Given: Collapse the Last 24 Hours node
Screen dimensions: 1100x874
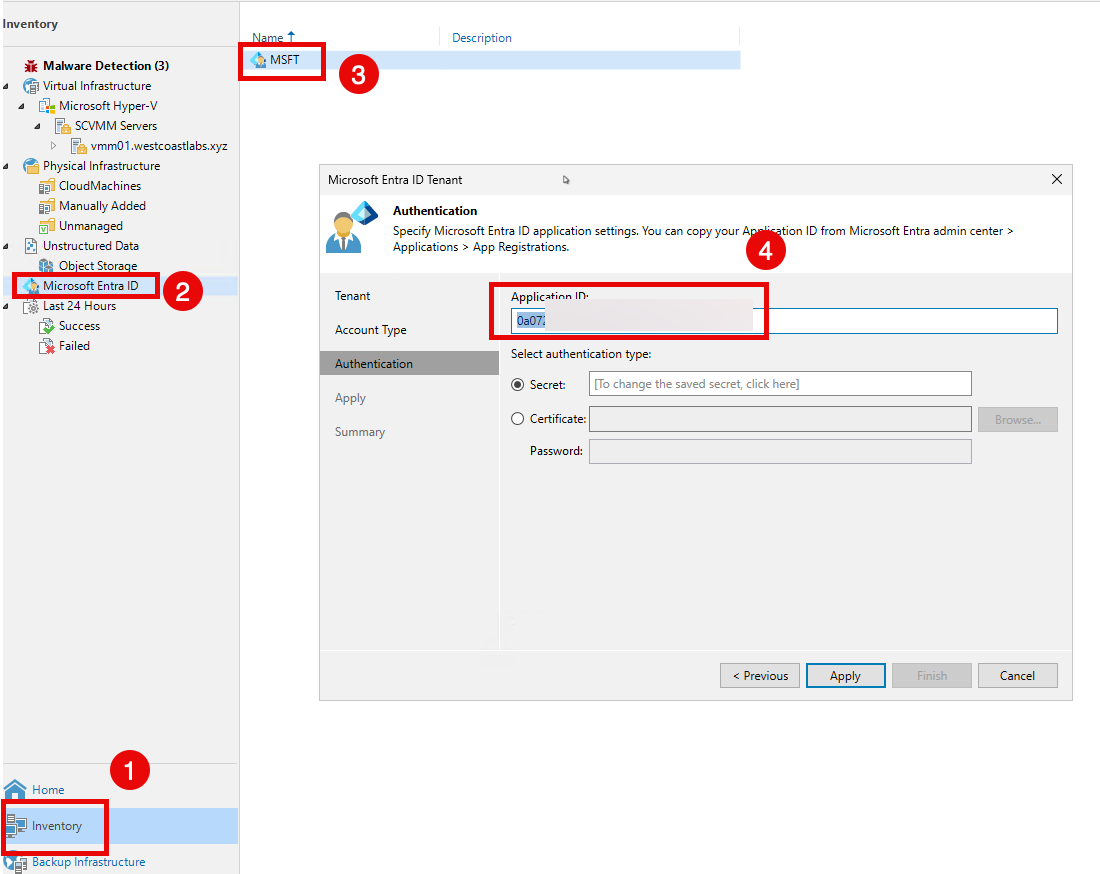Looking at the screenshot, I should [6, 306].
